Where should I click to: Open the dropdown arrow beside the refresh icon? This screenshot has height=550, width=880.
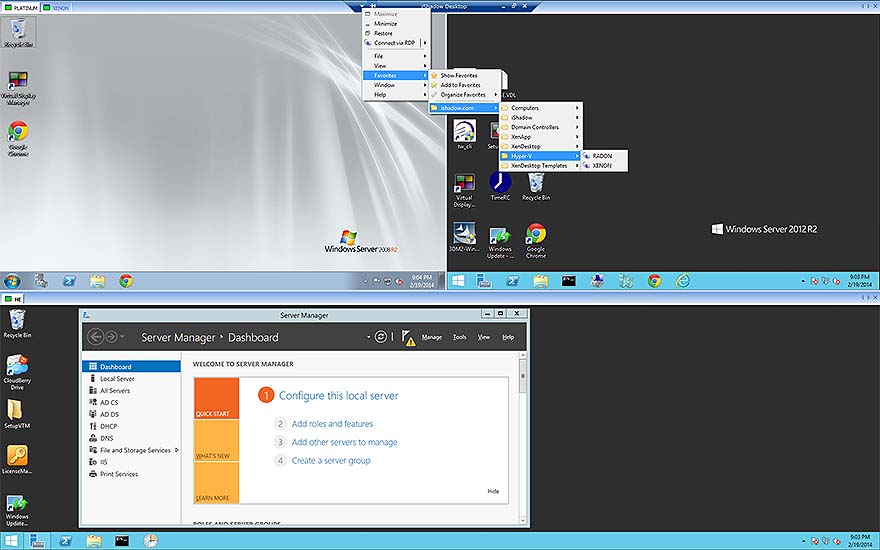[368, 337]
